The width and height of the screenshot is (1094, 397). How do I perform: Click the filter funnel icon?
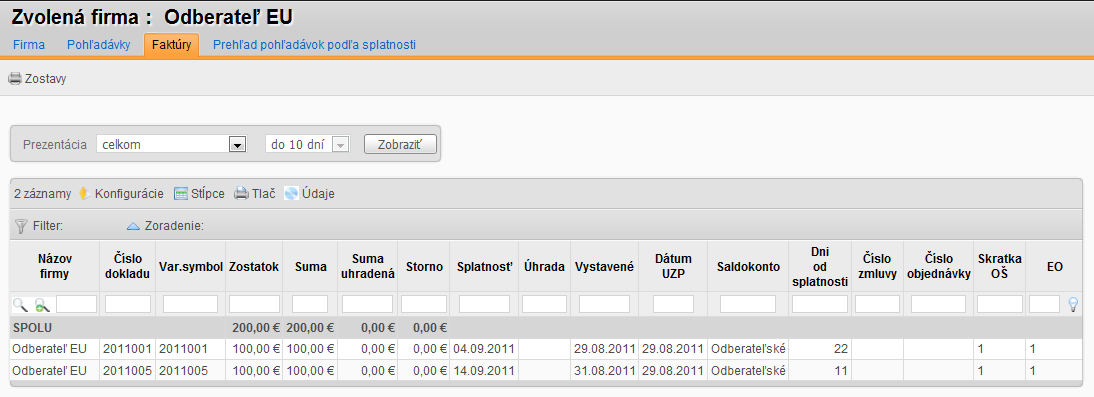tap(21, 226)
